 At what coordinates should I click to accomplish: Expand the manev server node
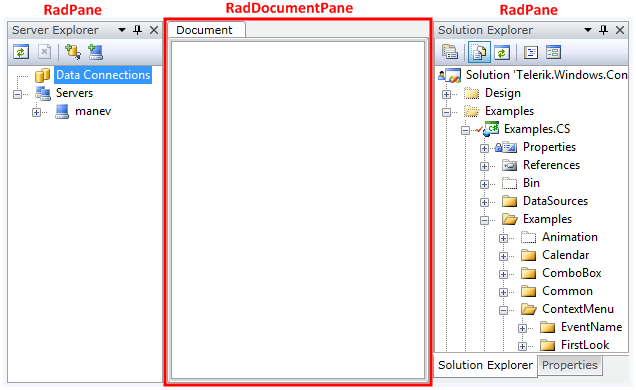(37, 112)
